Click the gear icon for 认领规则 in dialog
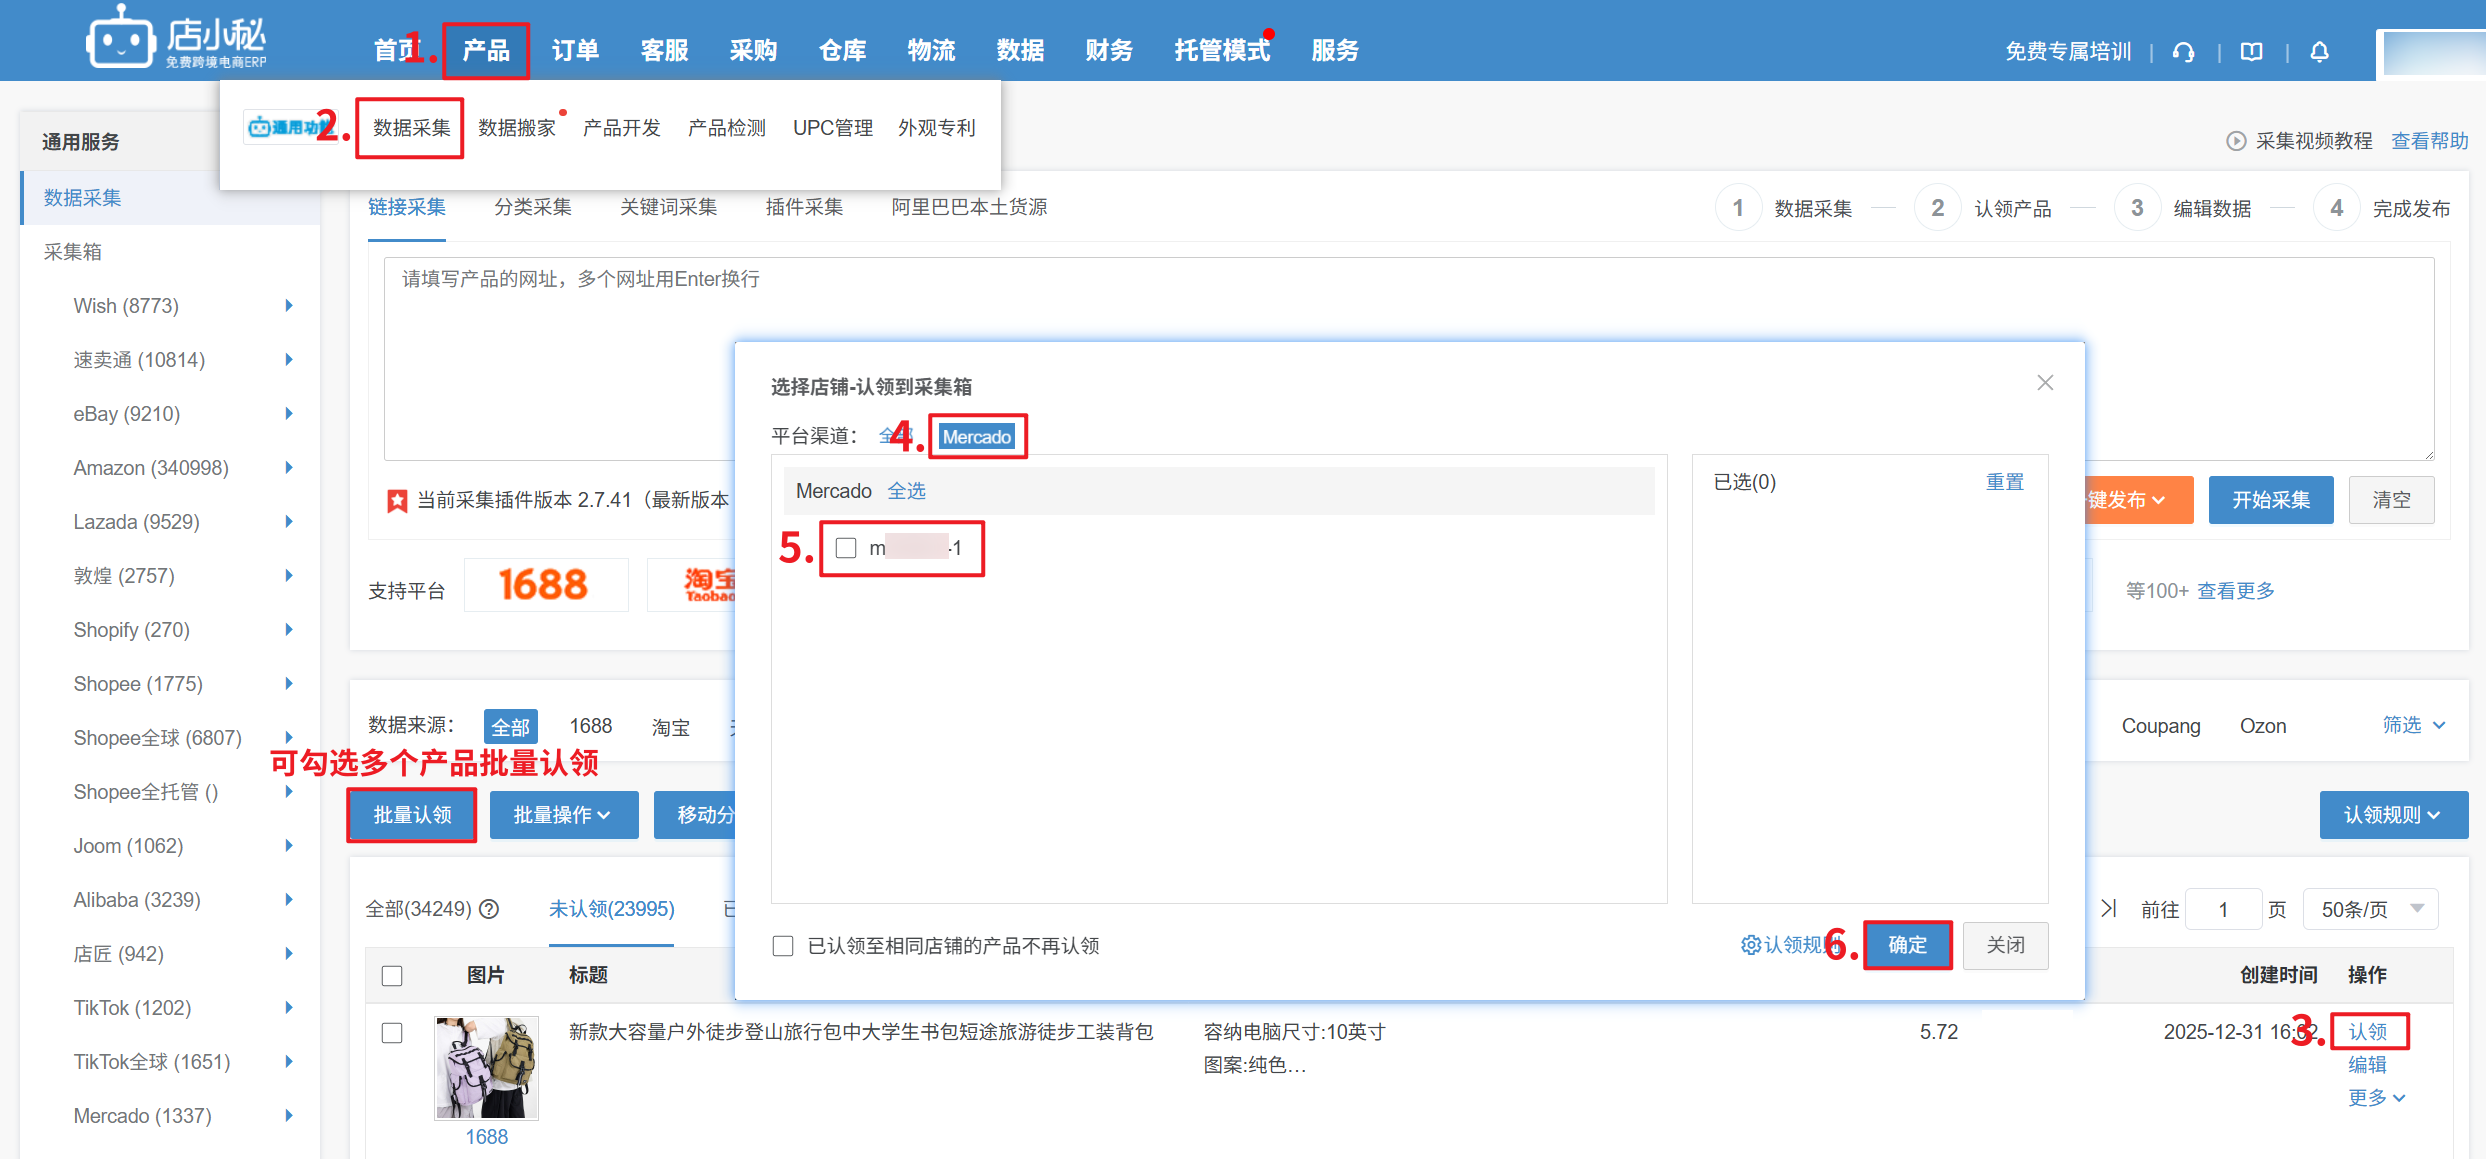The width and height of the screenshot is (2486, 1159). [1750, 945]
